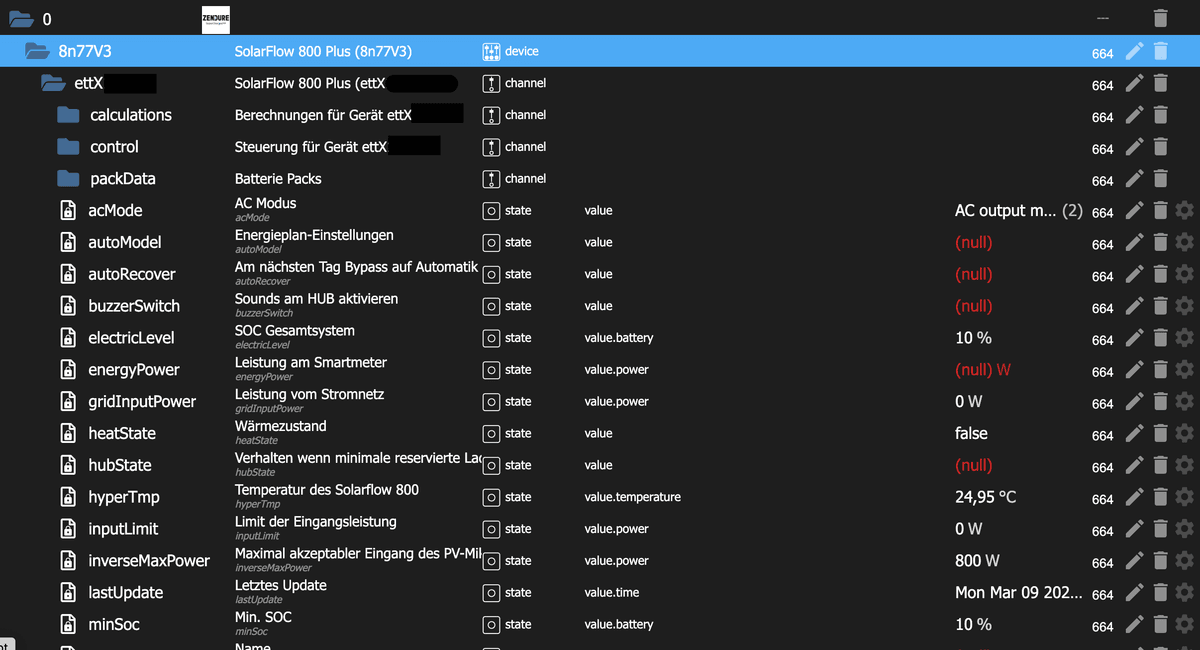1200x650 pixels.
Task: Edit the buzzerSwitch state
Action: tap(1134, 306)
